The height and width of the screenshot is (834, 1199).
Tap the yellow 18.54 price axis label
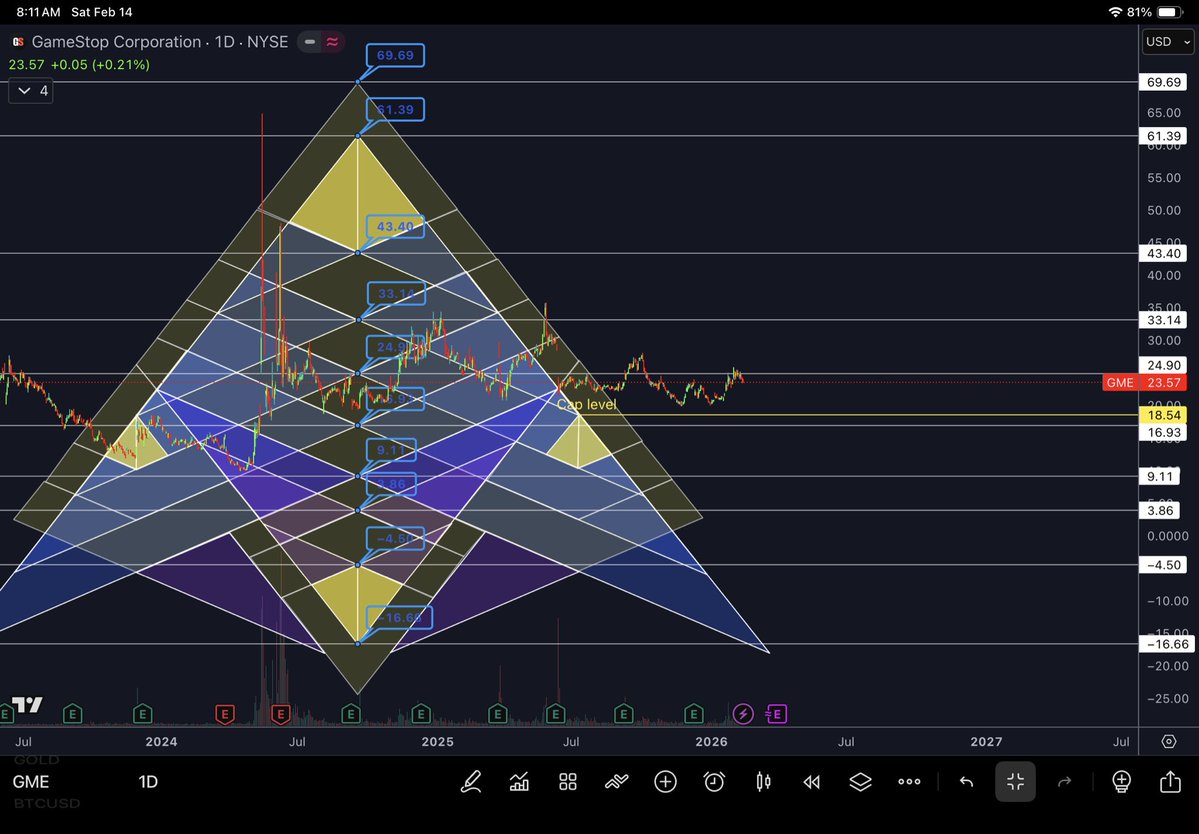pyautogui.click(x=1163, y=415)
